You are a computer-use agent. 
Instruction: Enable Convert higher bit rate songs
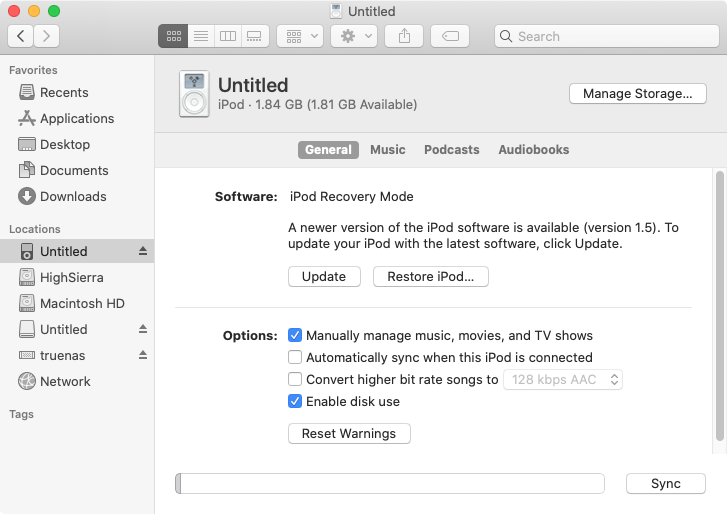(295, 379)
